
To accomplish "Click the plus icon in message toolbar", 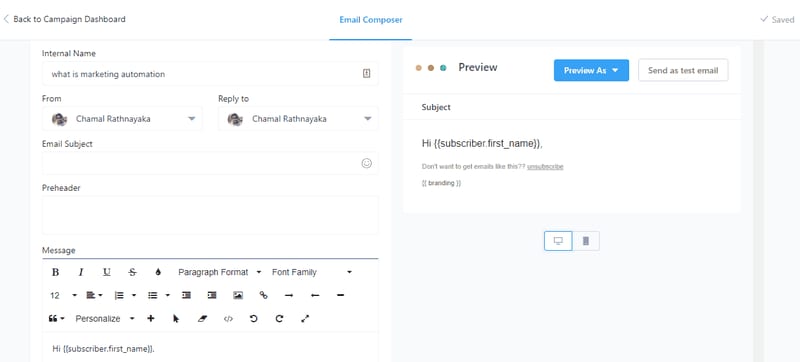I will pyautogui.click(x=151, y=319).
